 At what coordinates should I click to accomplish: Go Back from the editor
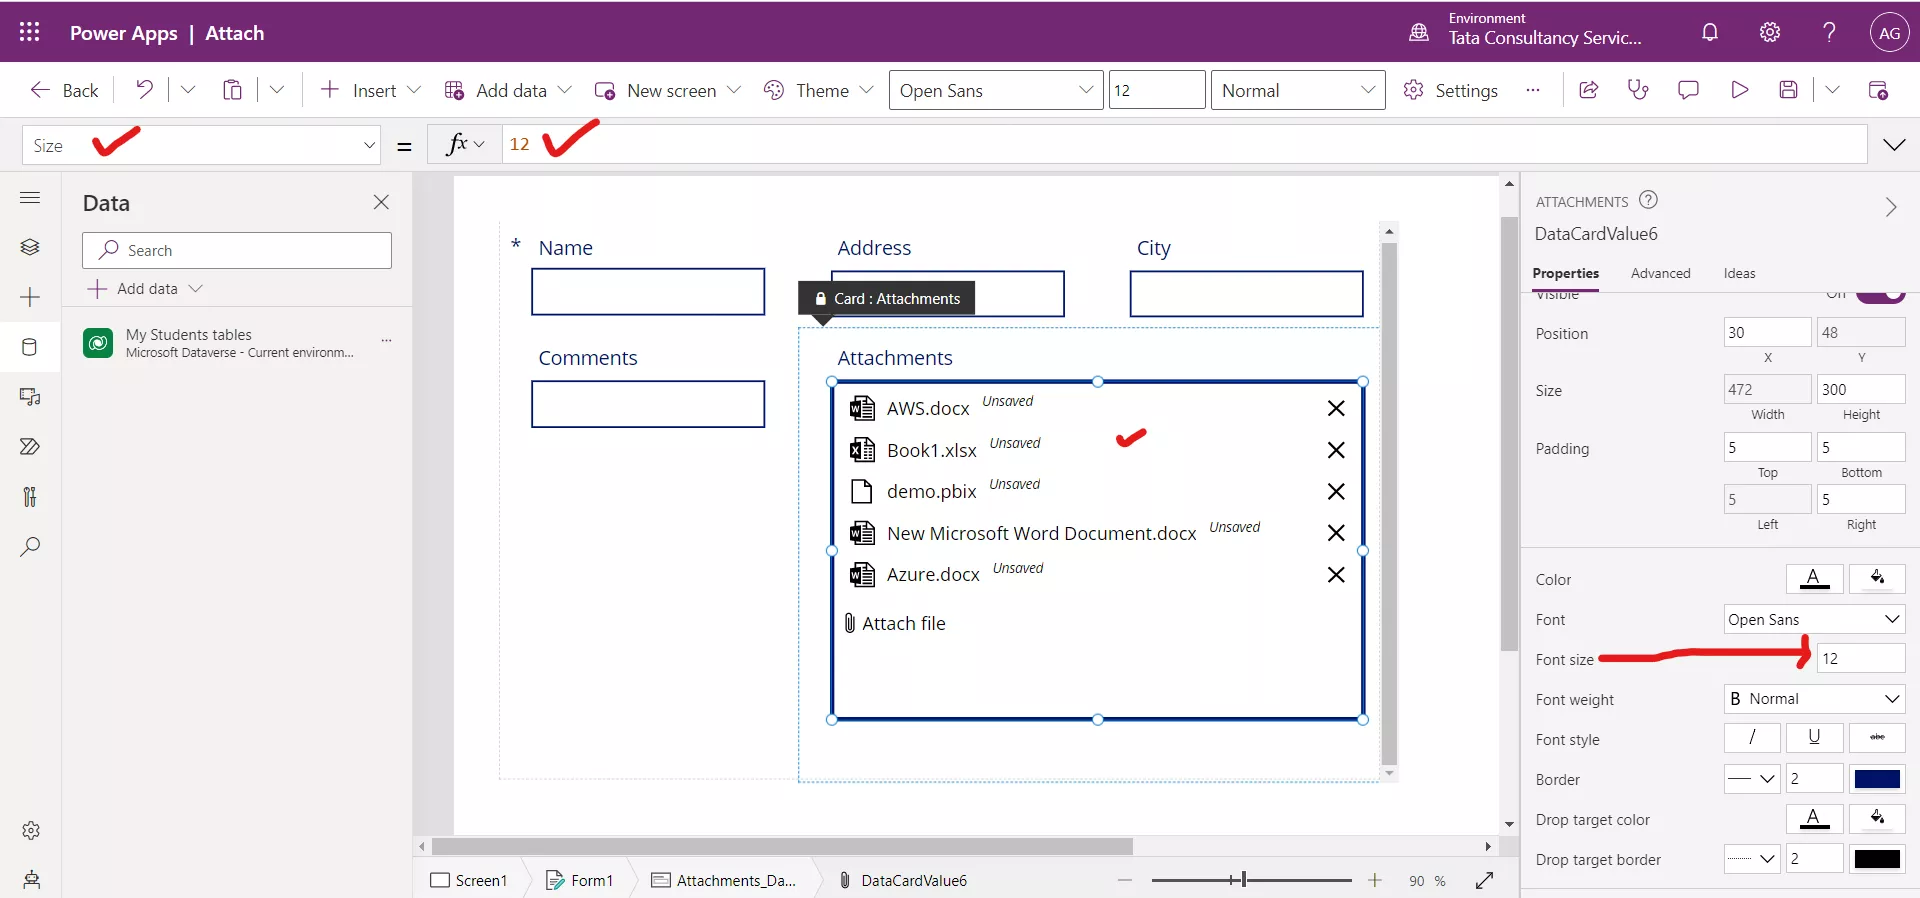[x=65, y=90]
